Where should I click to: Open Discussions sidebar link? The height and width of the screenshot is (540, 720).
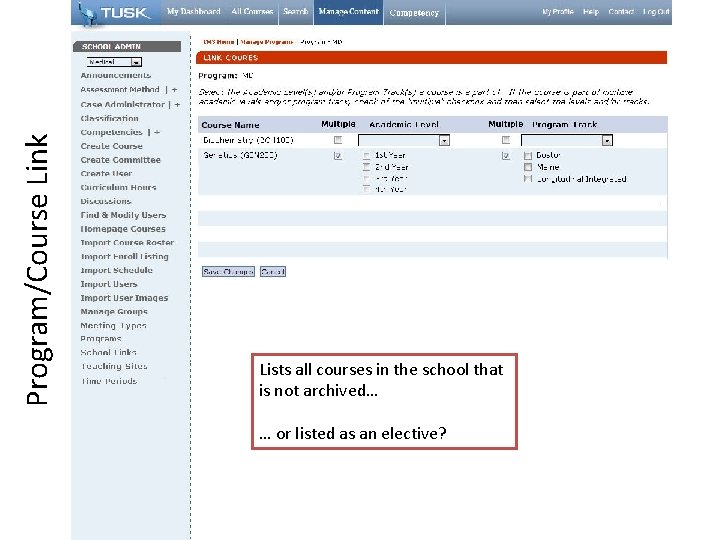[x=106, y=201]
